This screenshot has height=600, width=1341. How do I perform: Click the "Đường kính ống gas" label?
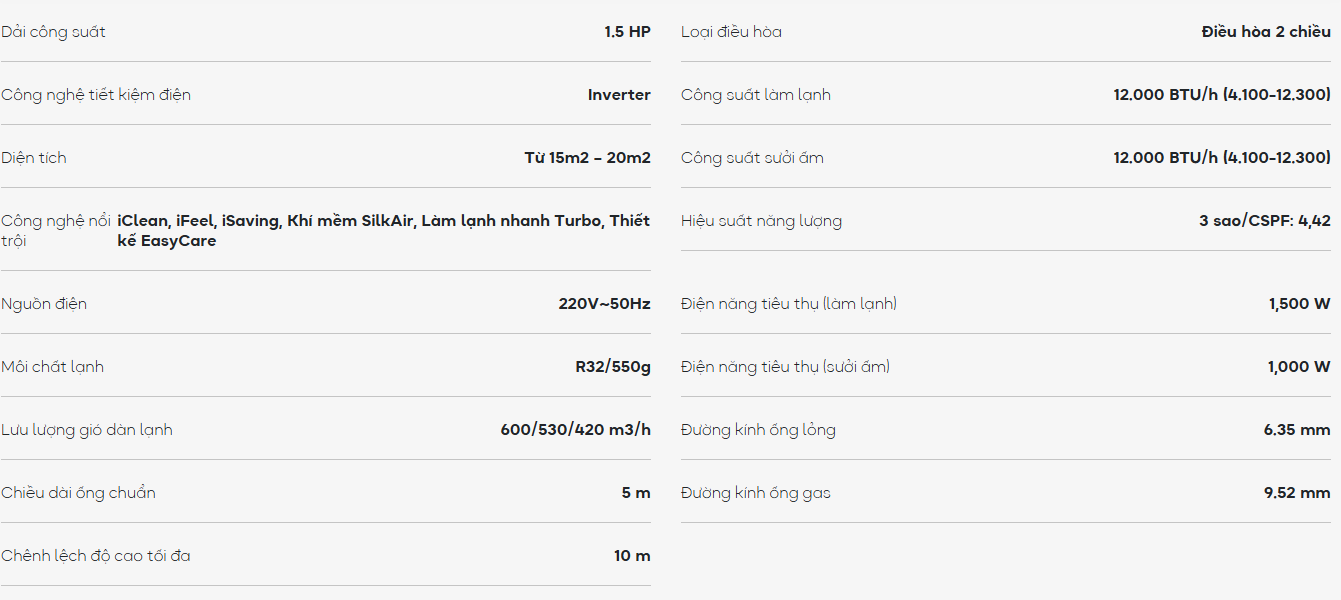(x=755, y=493)
